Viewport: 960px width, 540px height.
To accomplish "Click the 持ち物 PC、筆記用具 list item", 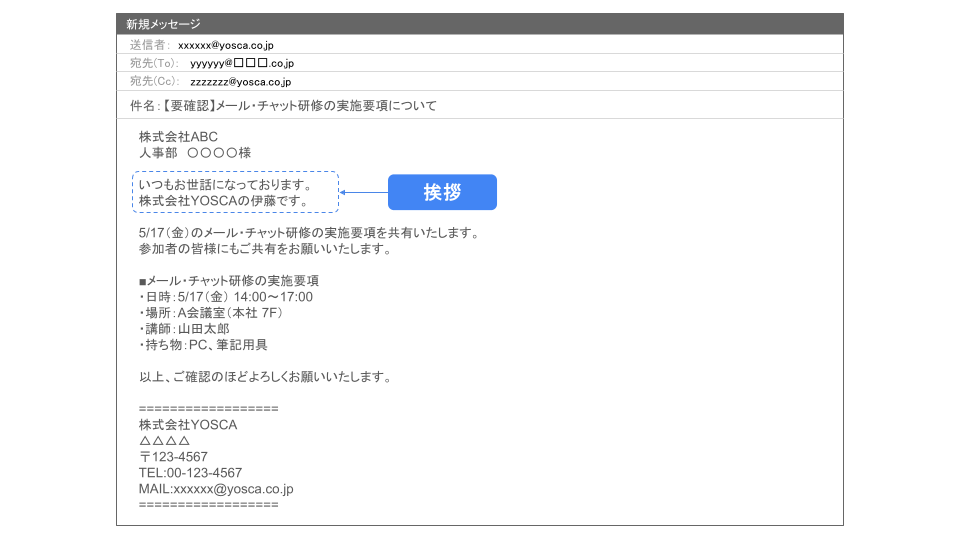I will pyautogui.click(x=204, y=345).
